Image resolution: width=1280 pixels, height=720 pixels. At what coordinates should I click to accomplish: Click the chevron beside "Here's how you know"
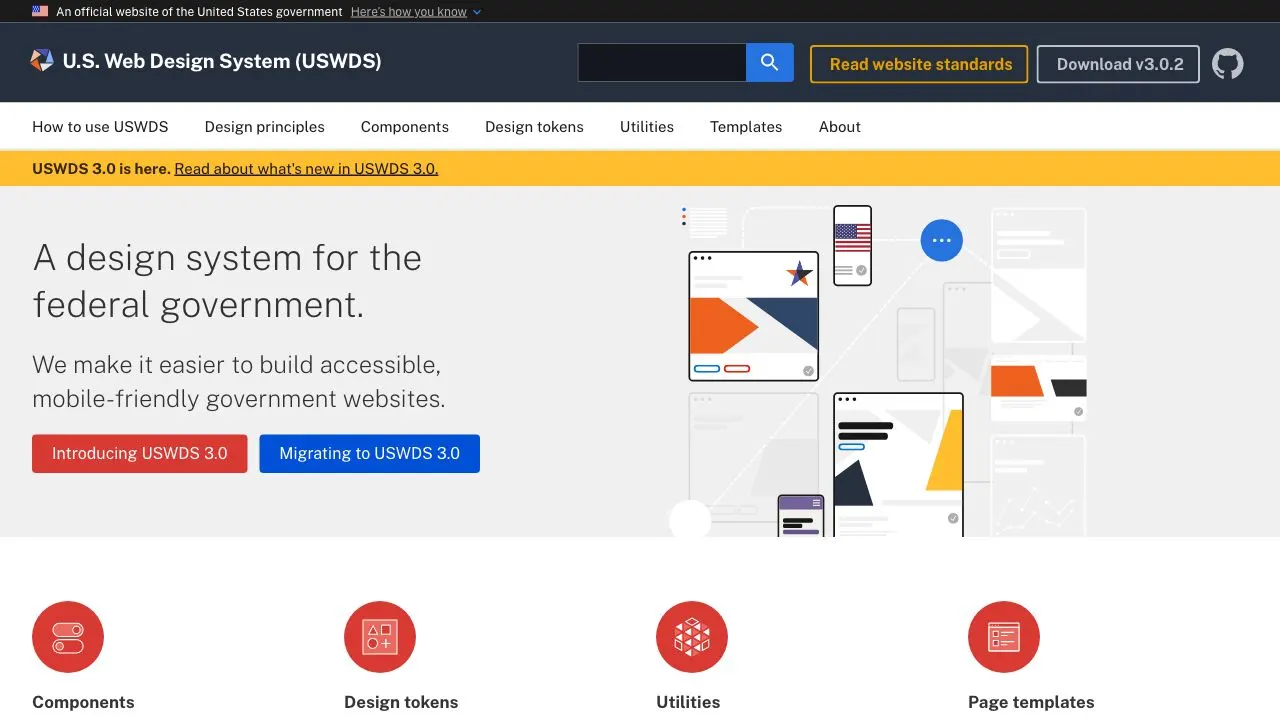pos(477,12)
